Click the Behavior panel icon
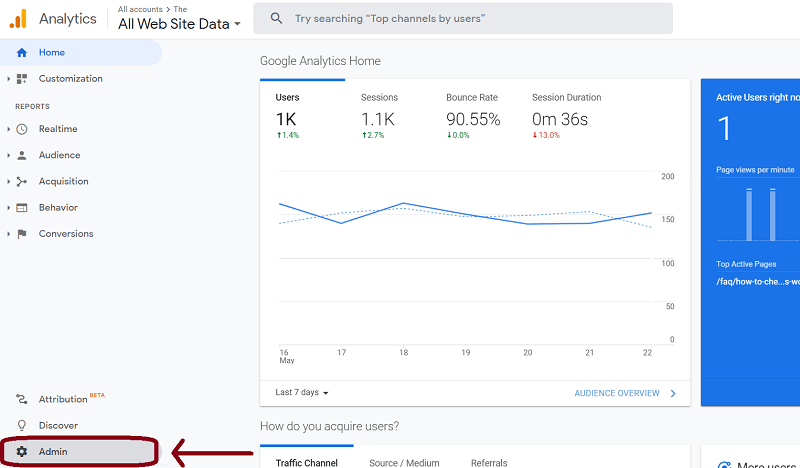Image resolution: width=800 pixels, height=468 pixels. pyautogui.click(x=22, y=208)
